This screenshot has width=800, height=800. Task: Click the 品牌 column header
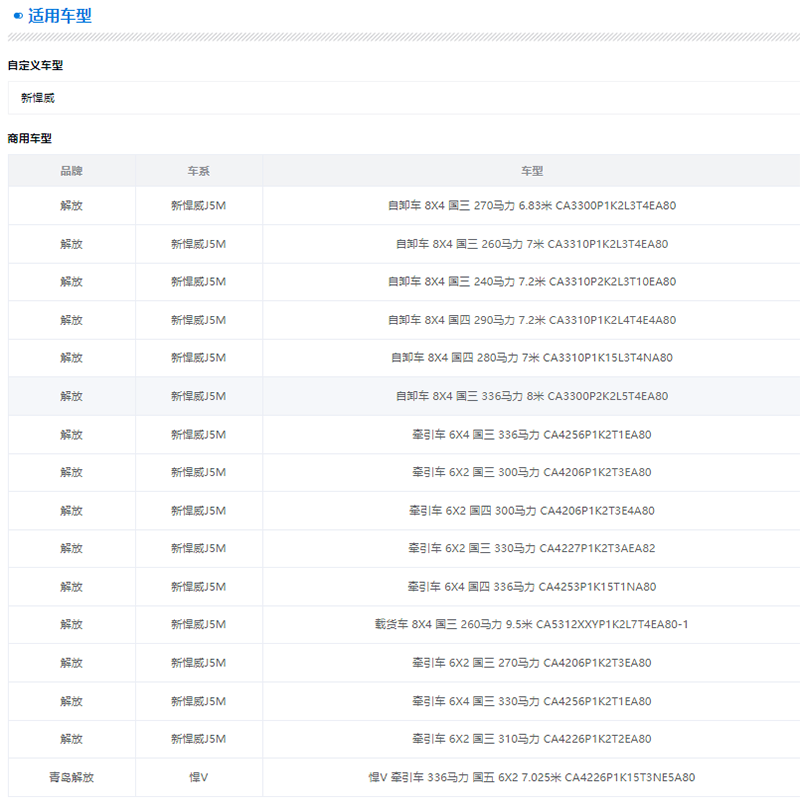tap(71, 171)
